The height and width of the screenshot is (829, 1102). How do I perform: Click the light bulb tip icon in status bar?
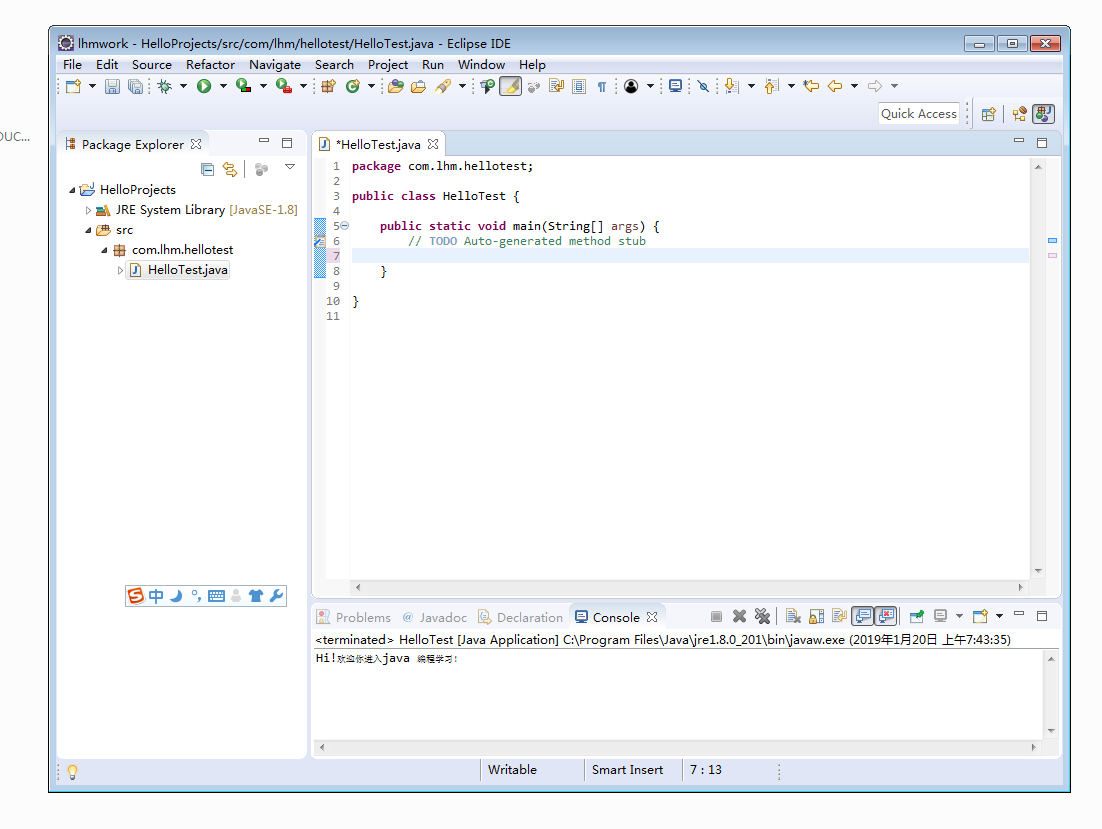(72, 772)
